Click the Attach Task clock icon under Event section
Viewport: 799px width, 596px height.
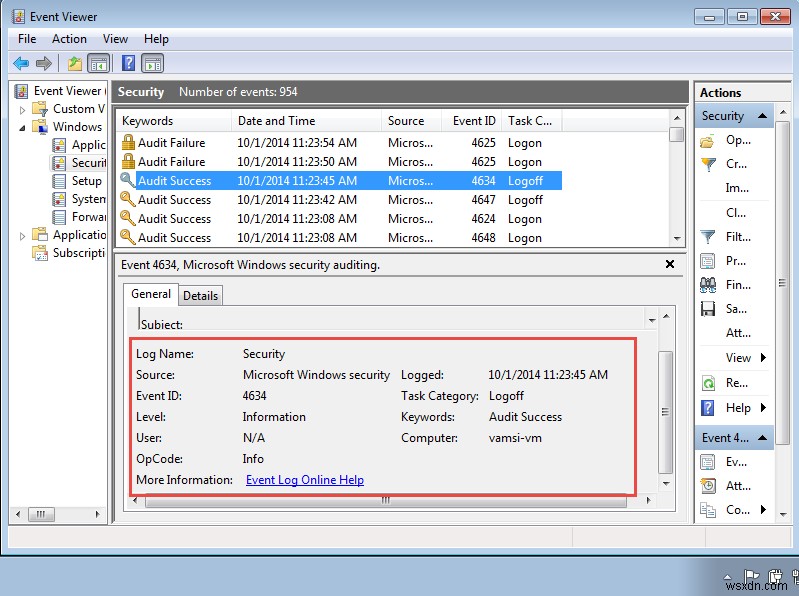coord(708,486)
